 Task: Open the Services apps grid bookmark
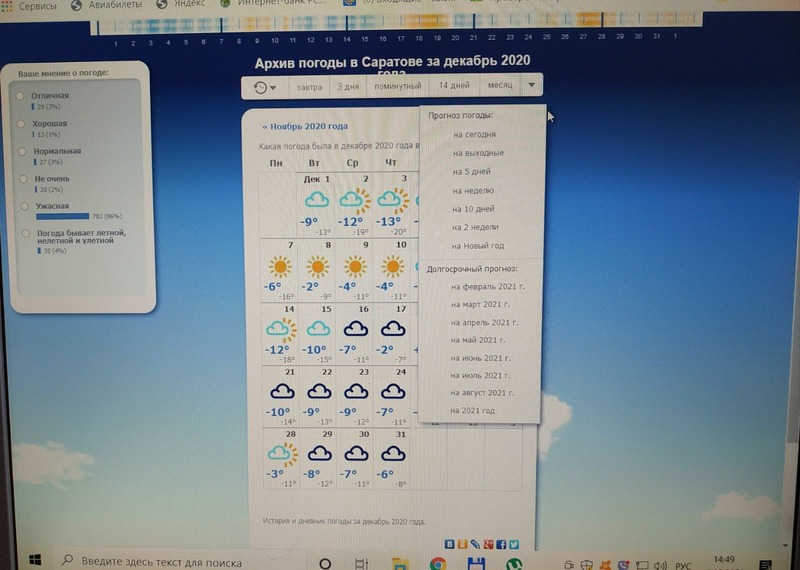(x=29, y=6)
